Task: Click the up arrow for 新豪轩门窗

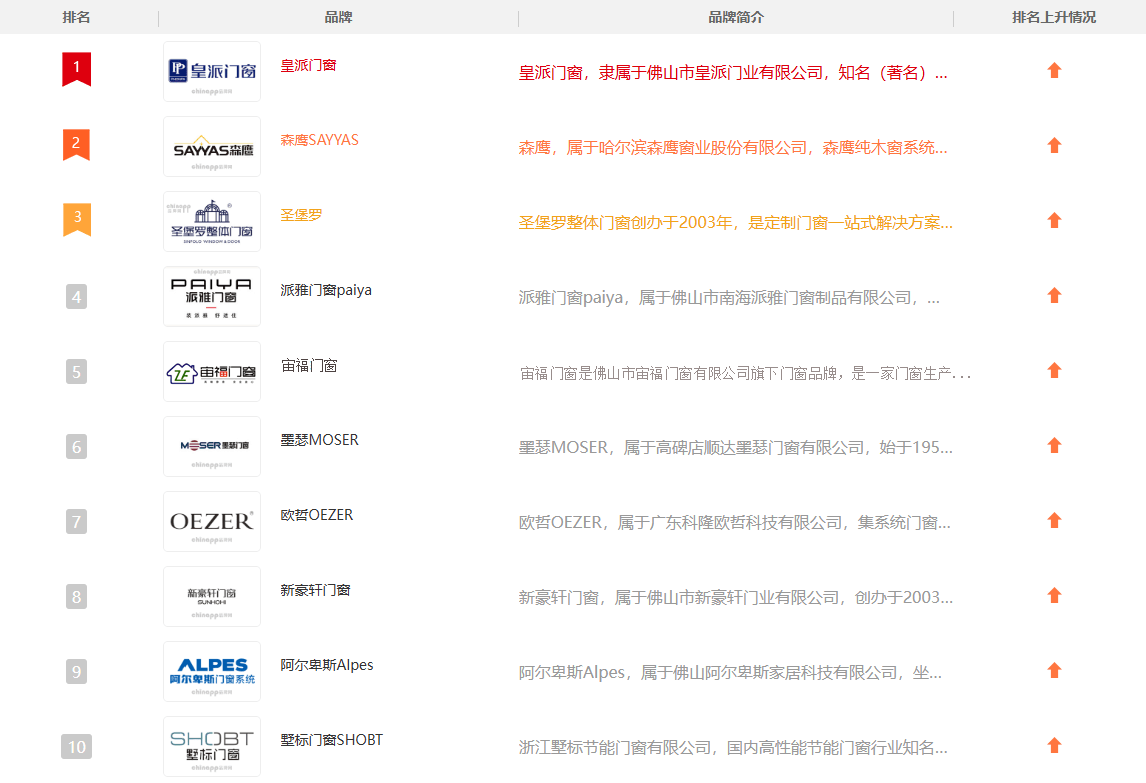Action: coord(1054,595)
